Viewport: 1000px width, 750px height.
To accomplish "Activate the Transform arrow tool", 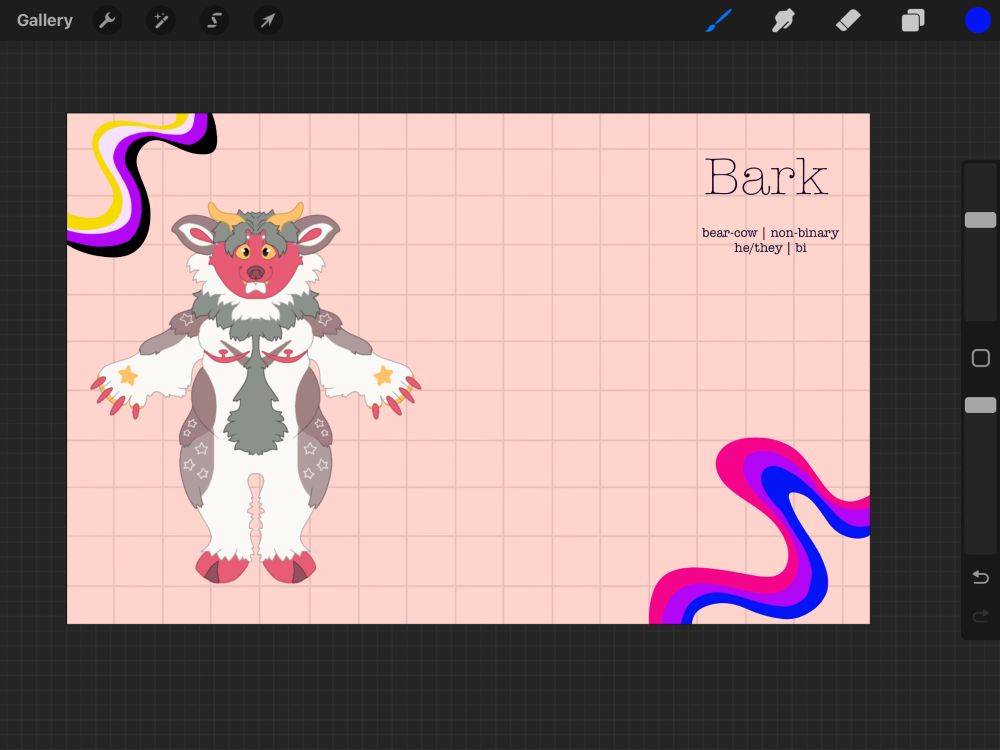I will coord(268,20).
